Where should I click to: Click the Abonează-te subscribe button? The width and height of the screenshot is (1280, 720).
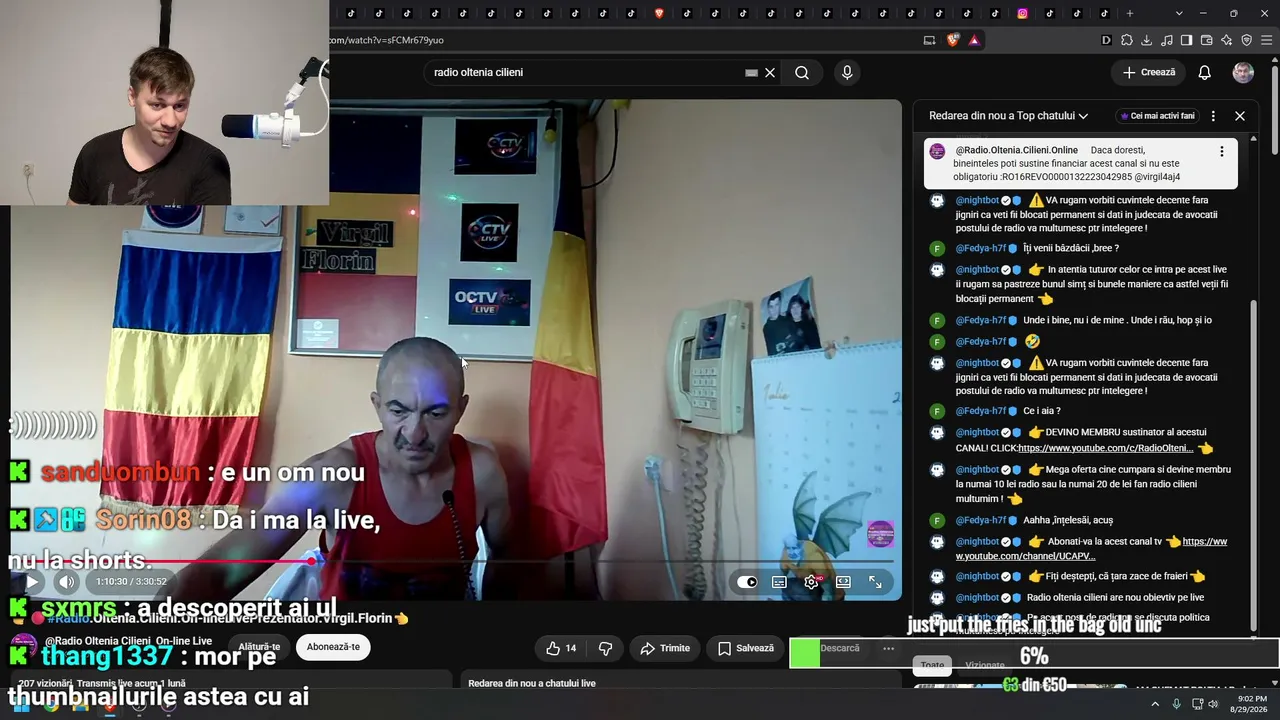[333, 647]
